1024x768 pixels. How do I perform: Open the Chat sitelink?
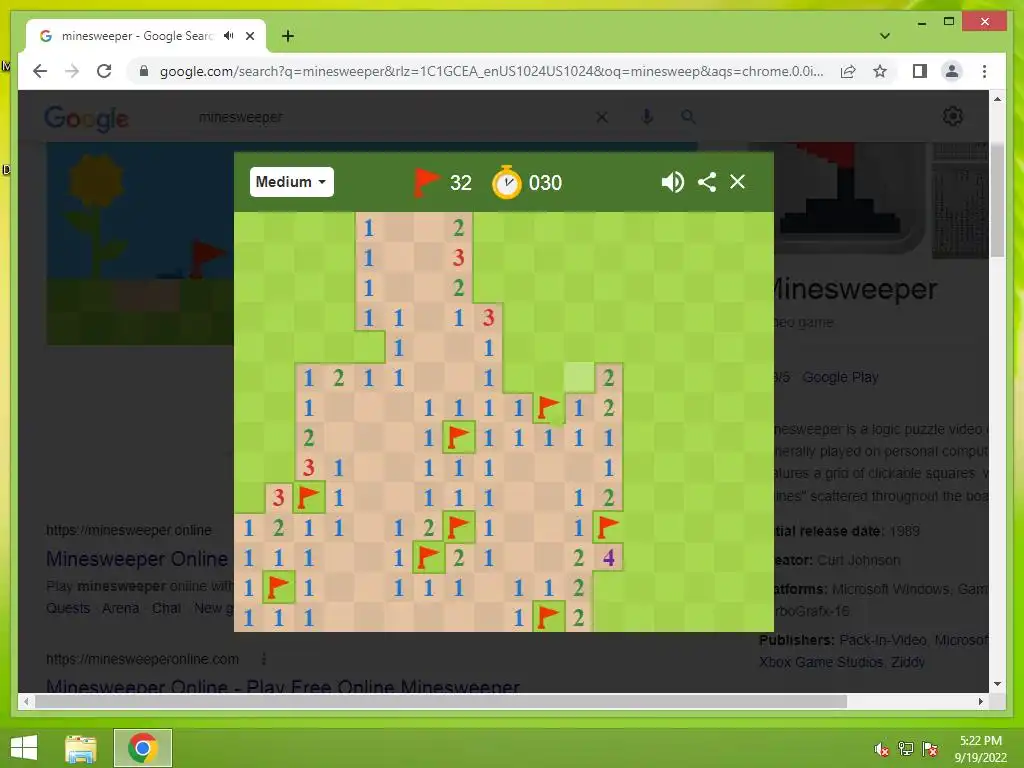(x=167, y=608)
